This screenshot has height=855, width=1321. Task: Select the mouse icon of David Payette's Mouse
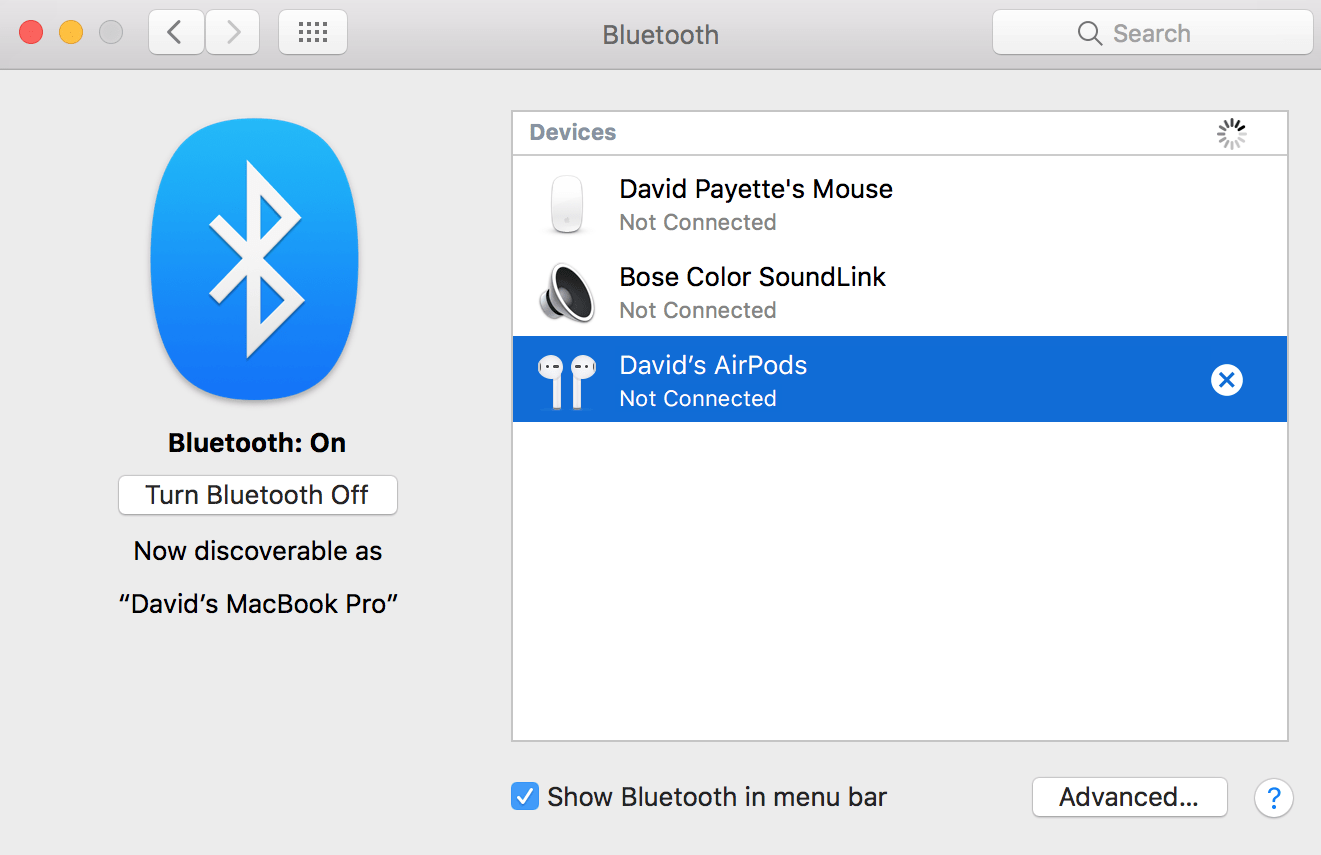pos(568,204)
